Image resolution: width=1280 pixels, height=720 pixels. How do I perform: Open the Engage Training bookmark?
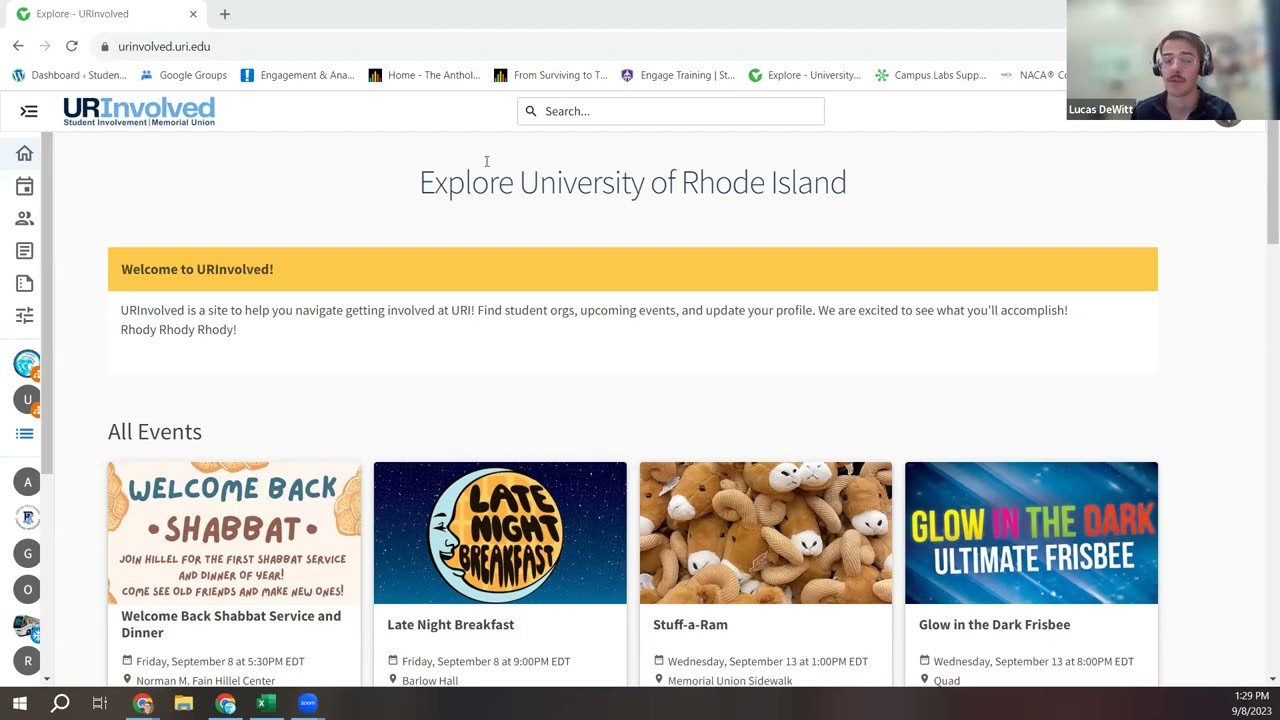point(678,75)
